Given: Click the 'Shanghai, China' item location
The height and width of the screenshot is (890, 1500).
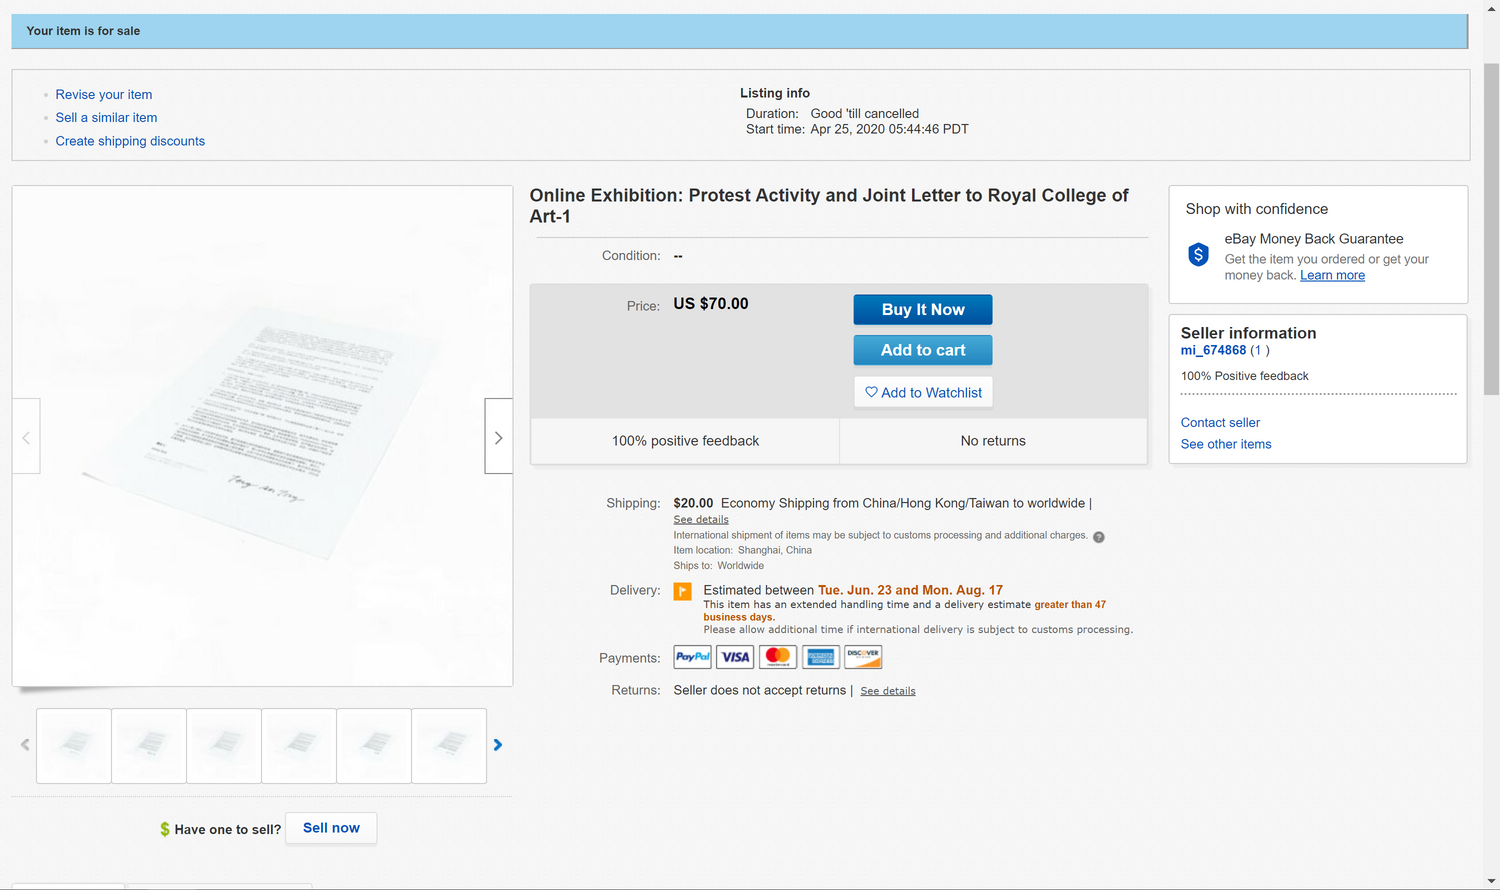Looking at the screenshot, I should [x=775, y=550].
